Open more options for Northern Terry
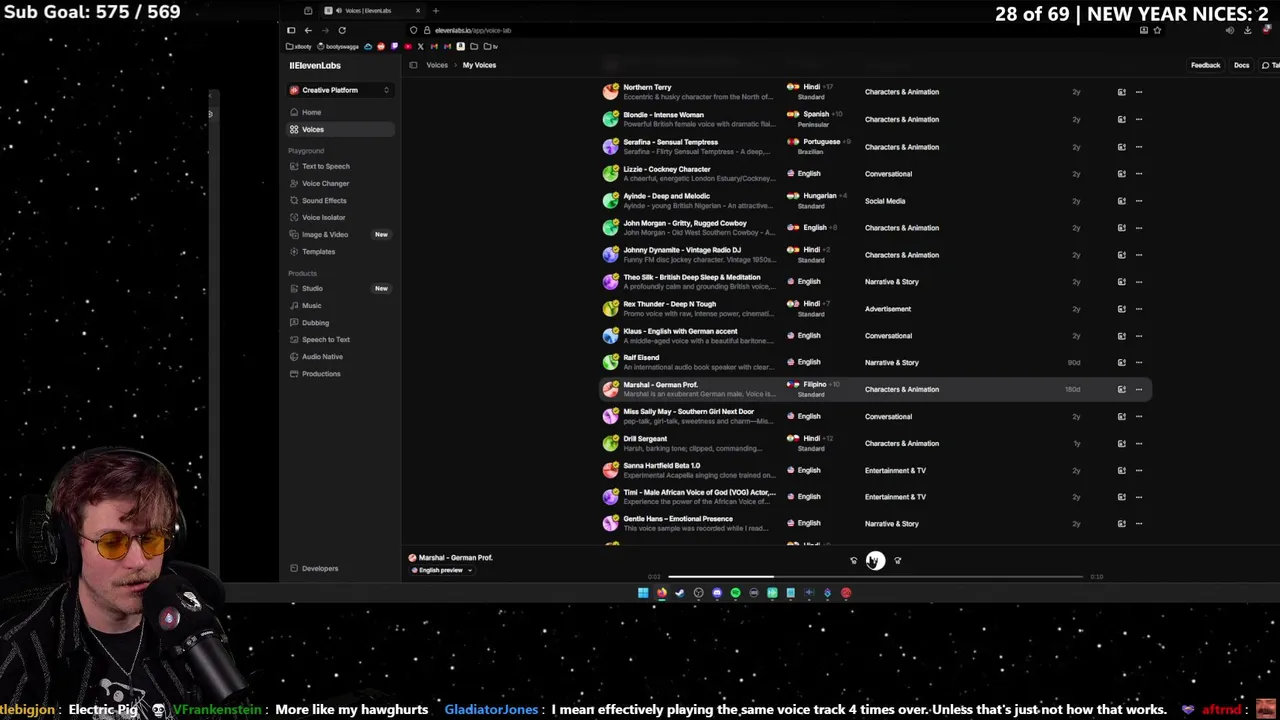The width and height of the screenshot is (1280, 720). 1138,92
